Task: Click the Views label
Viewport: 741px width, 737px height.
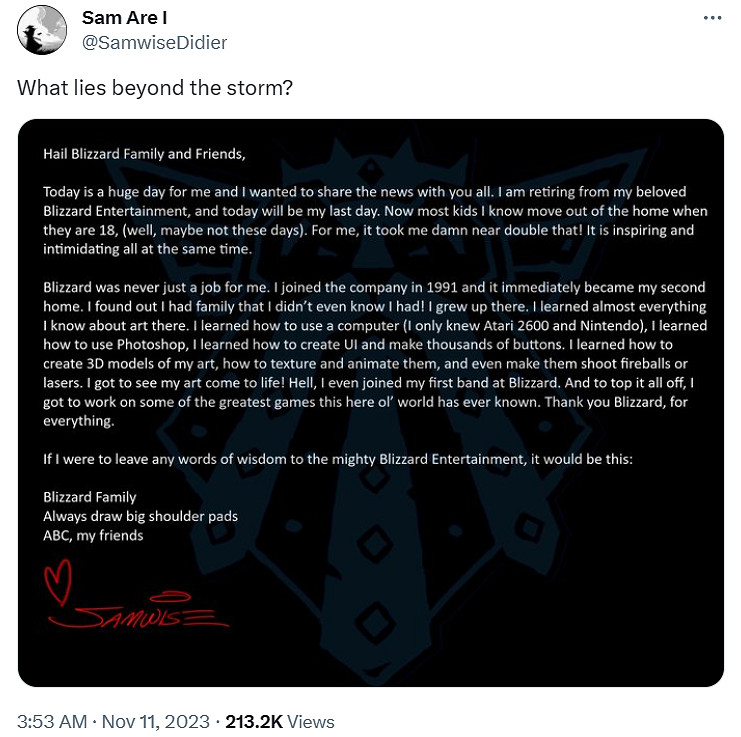Action: click(x=311, y=721)
